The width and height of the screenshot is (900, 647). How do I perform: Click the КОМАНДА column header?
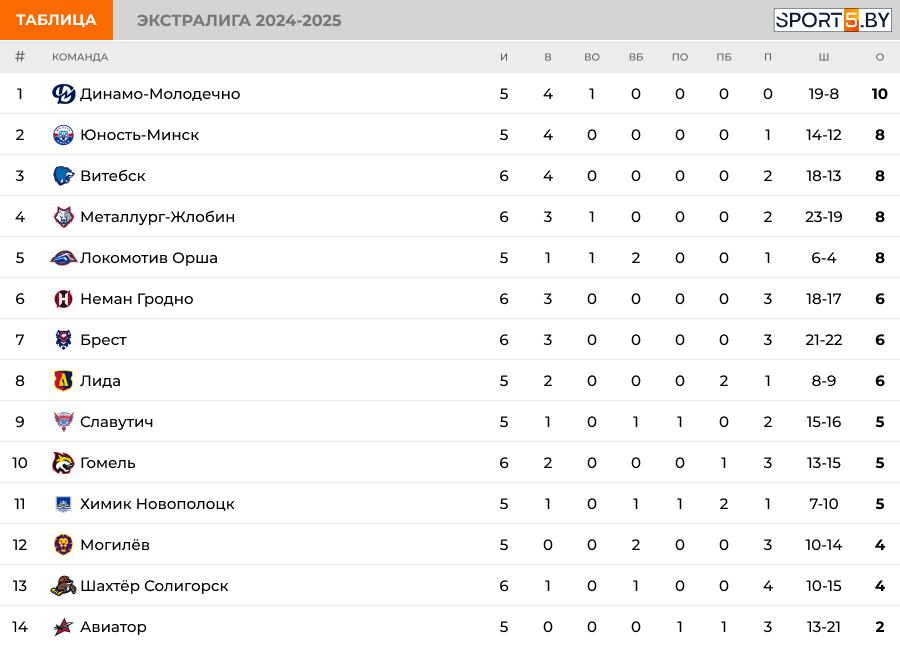tap(80, 57)
